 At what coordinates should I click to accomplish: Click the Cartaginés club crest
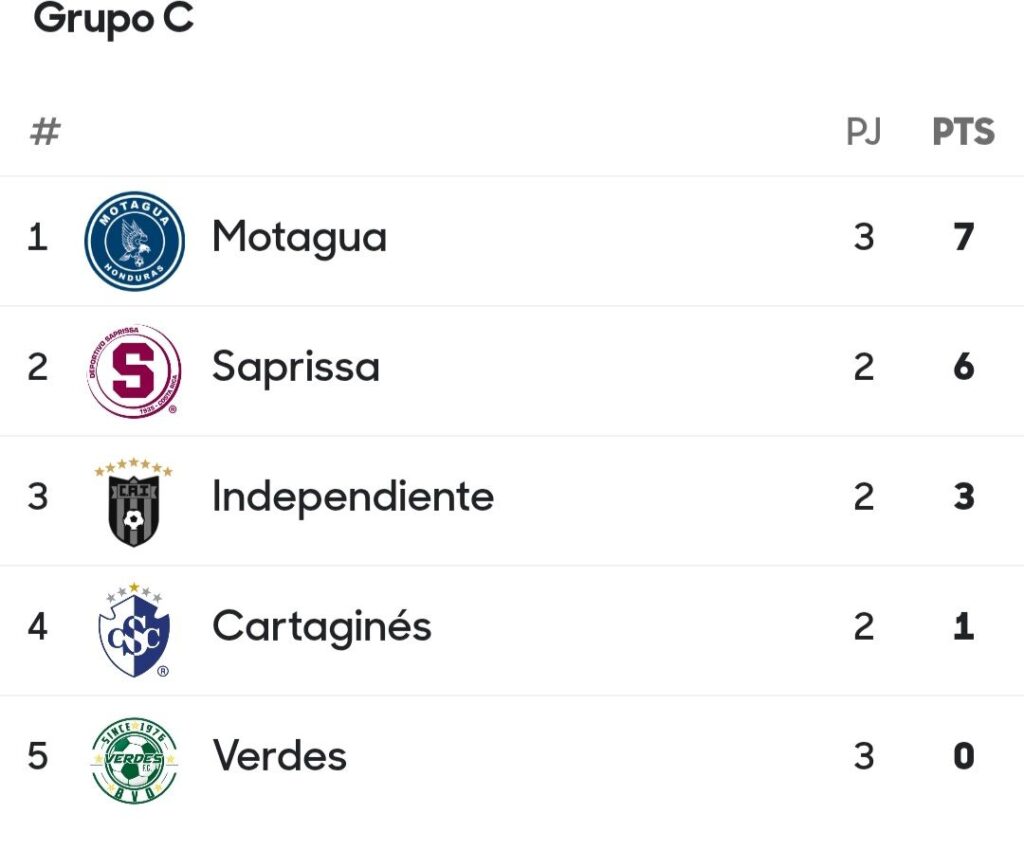134,630
